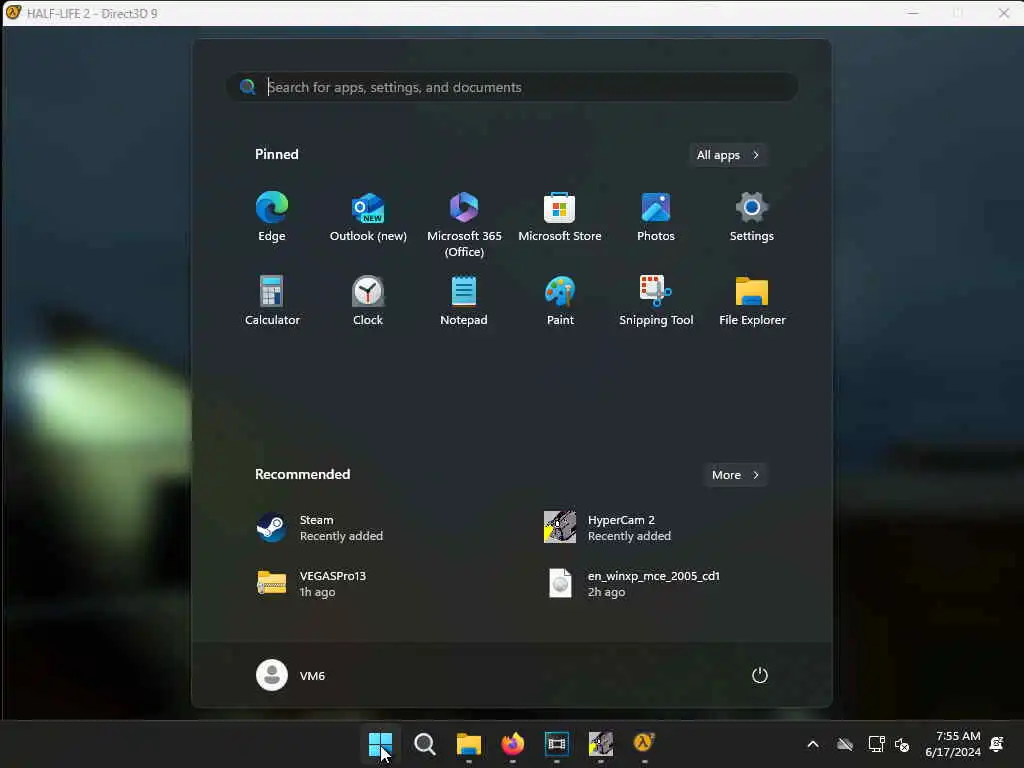
Task: Open notifications bell icon
Action: tap(997, 744)
